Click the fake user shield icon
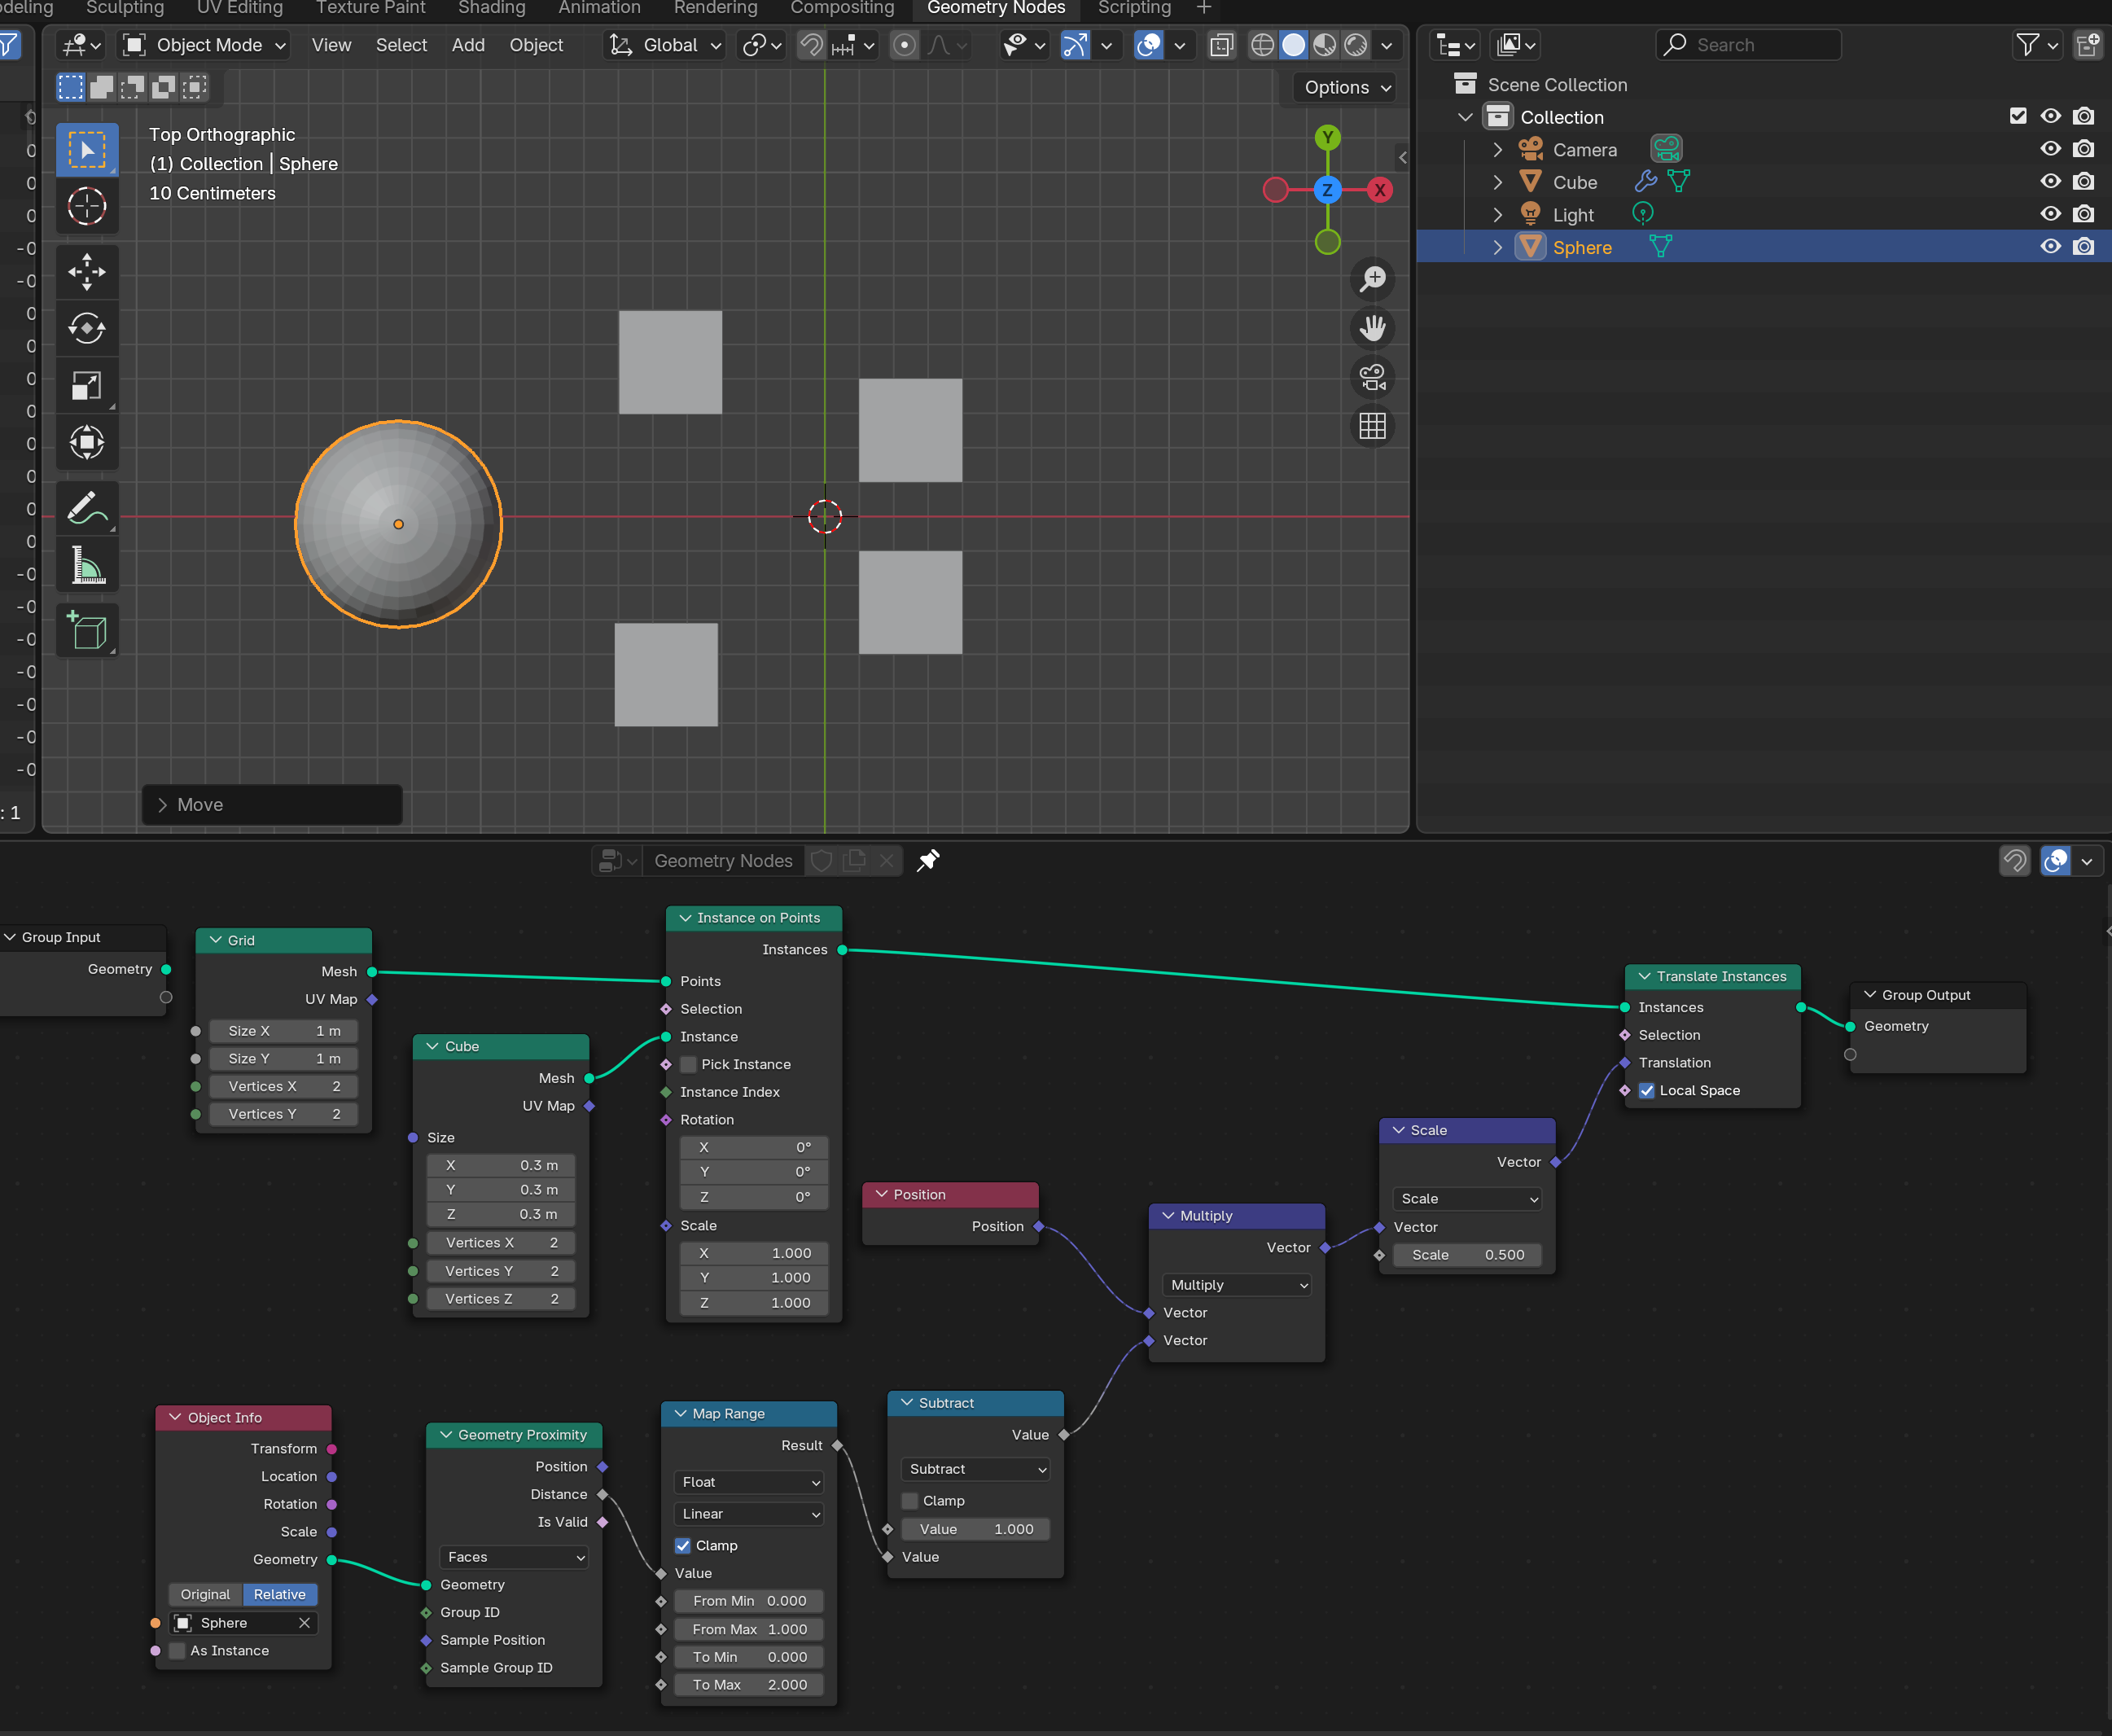 [822, 861]
